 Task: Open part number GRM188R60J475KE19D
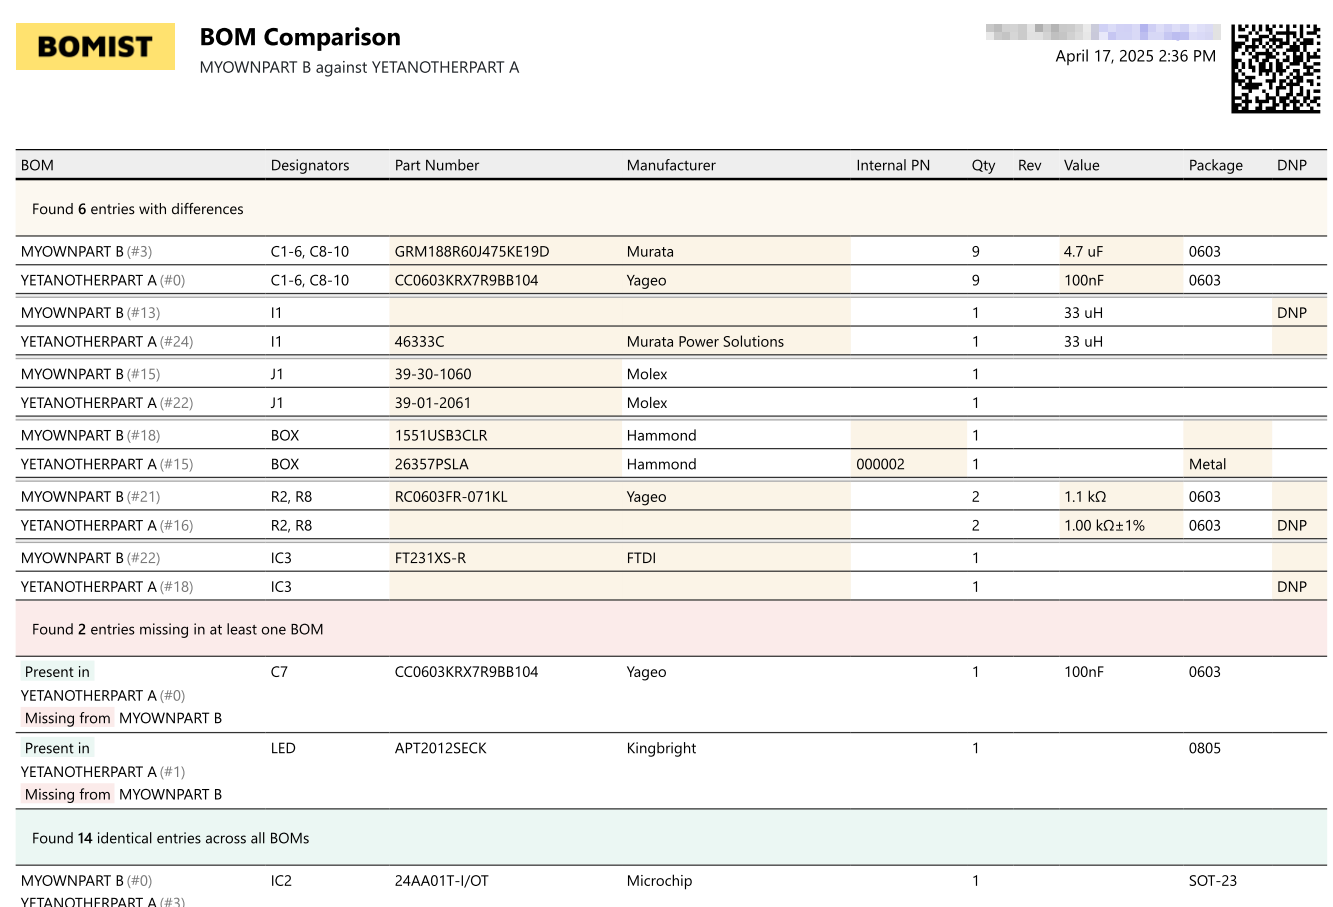click(x=472, y=252)
